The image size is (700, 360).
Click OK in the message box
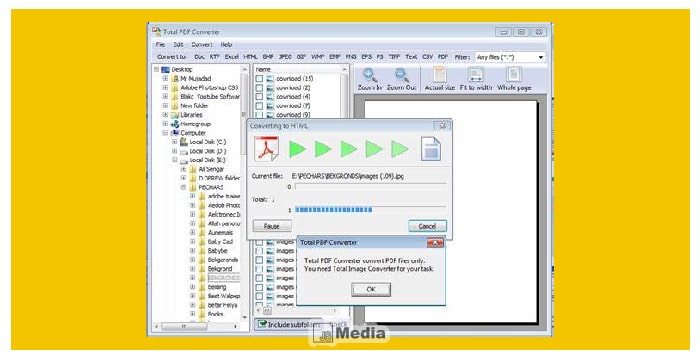(371, 289)
